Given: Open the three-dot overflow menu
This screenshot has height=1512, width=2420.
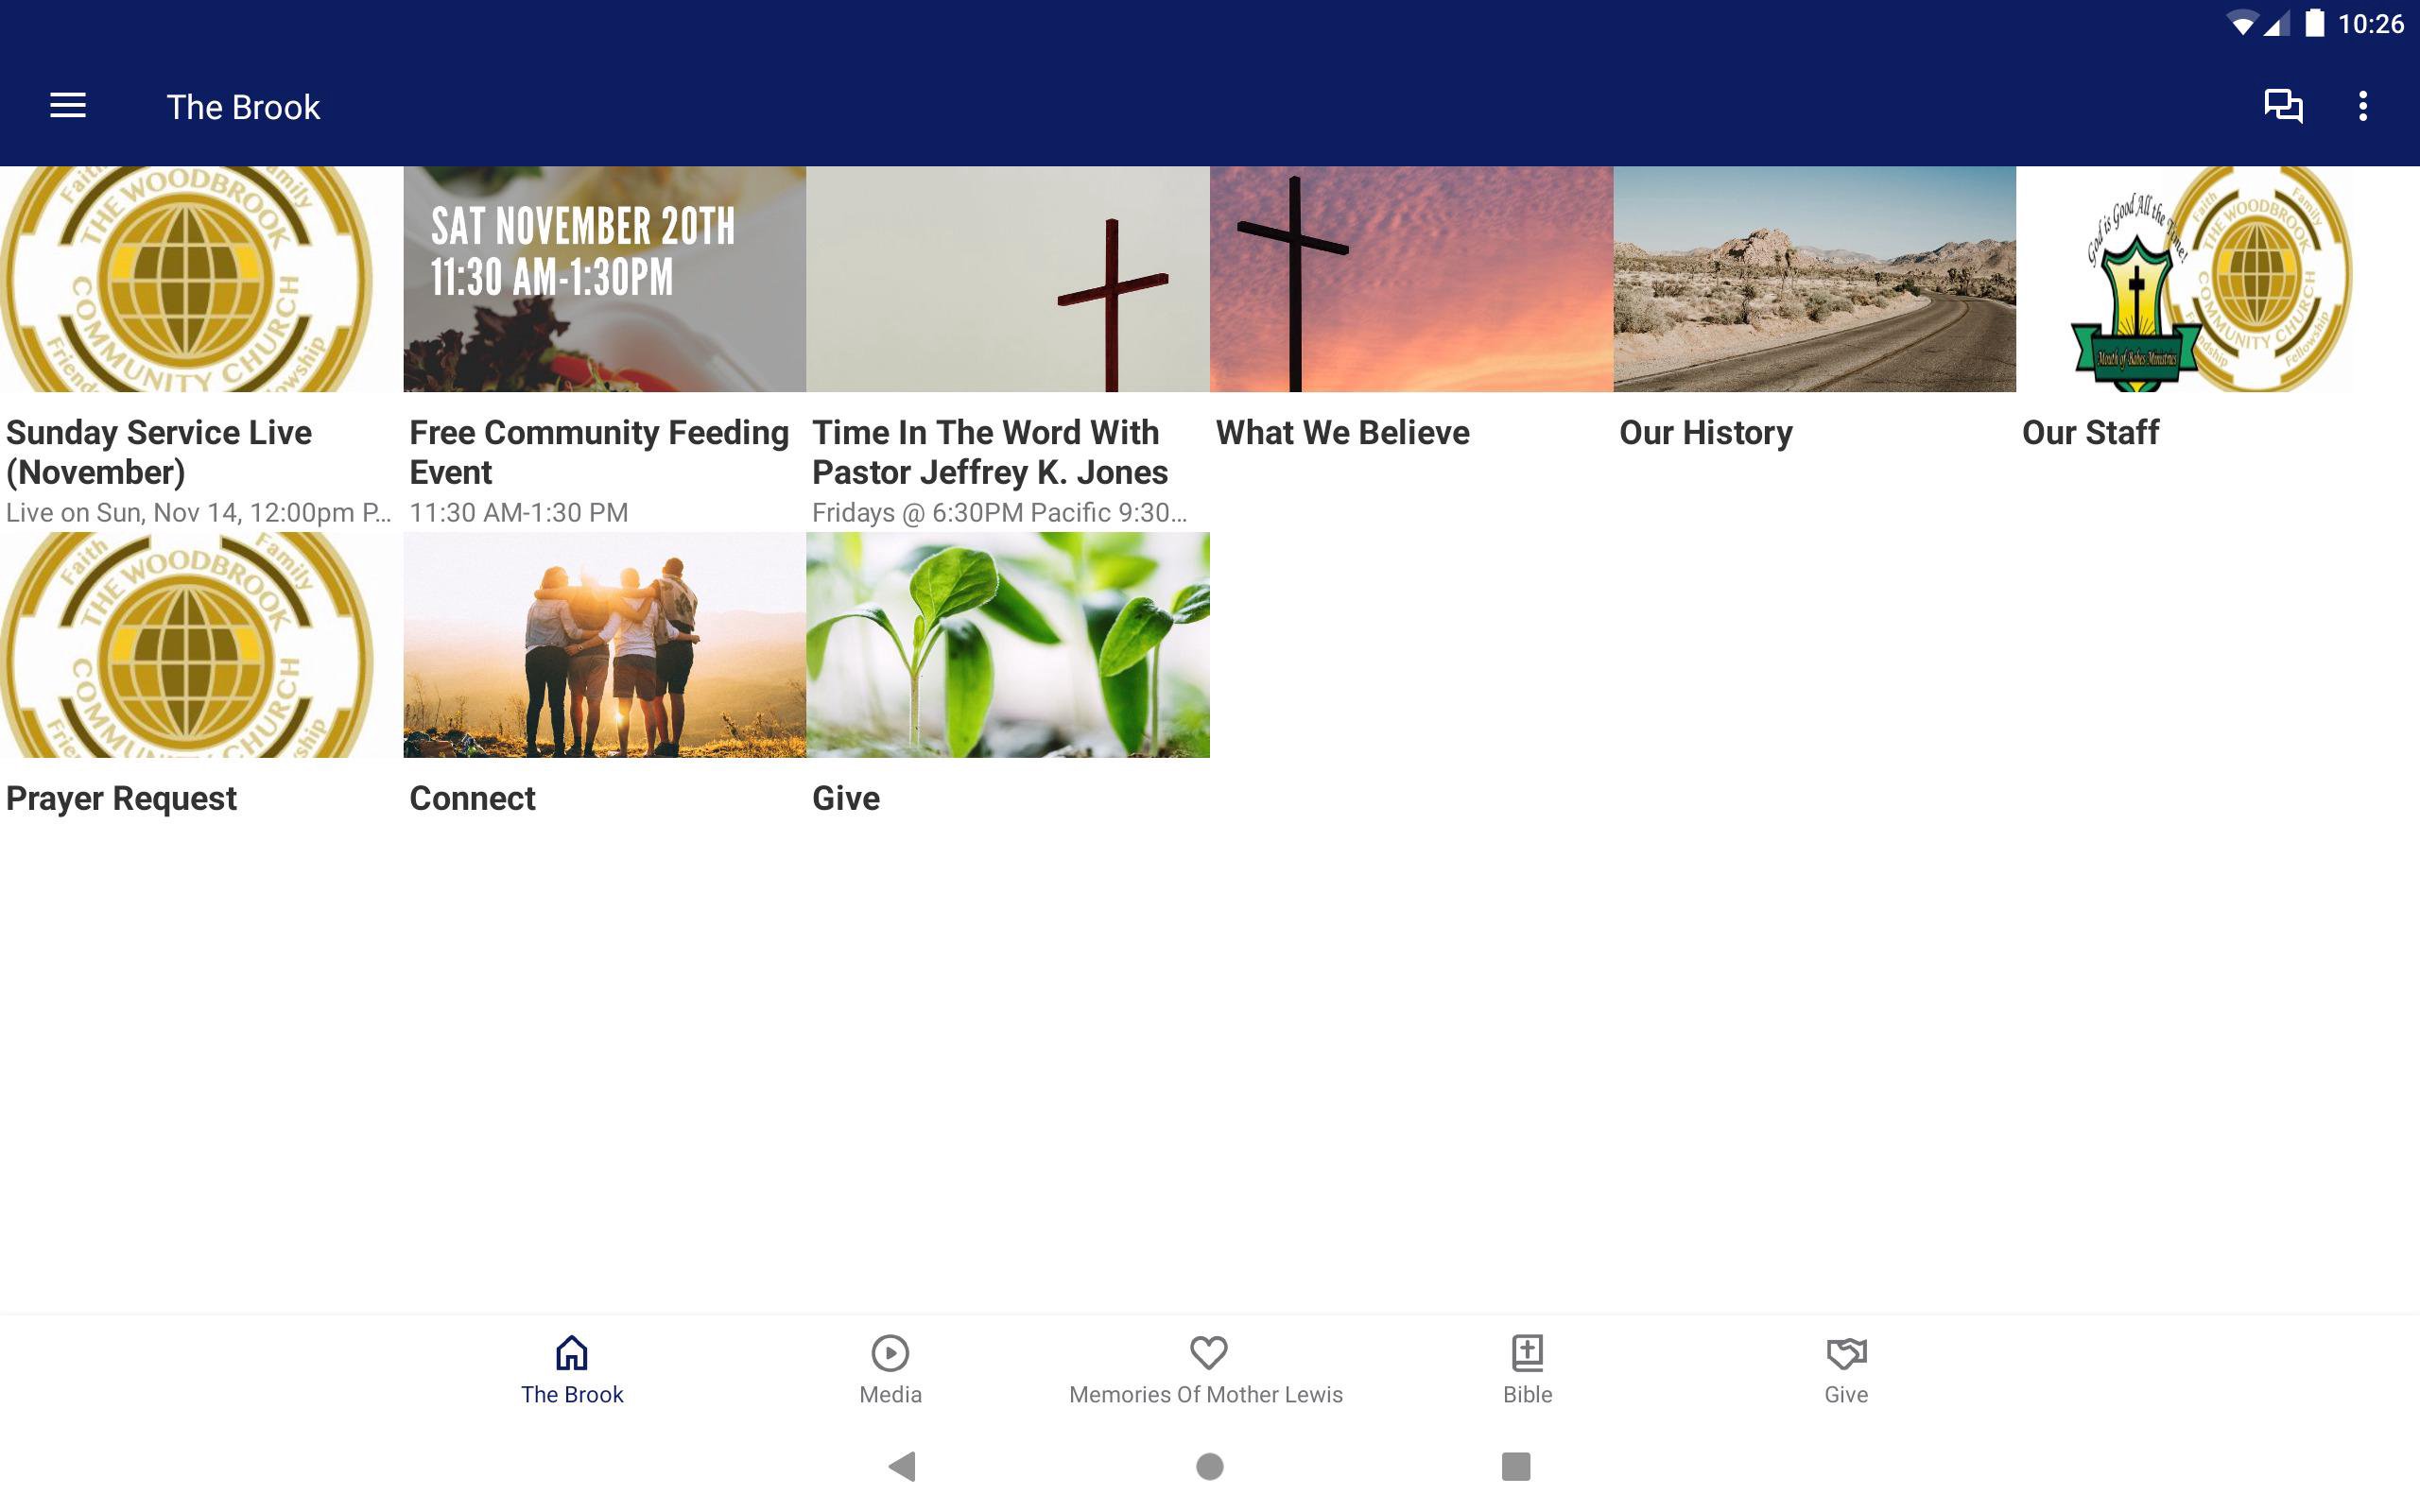Looking at the screenshot, I should [x=2362, y=106].
